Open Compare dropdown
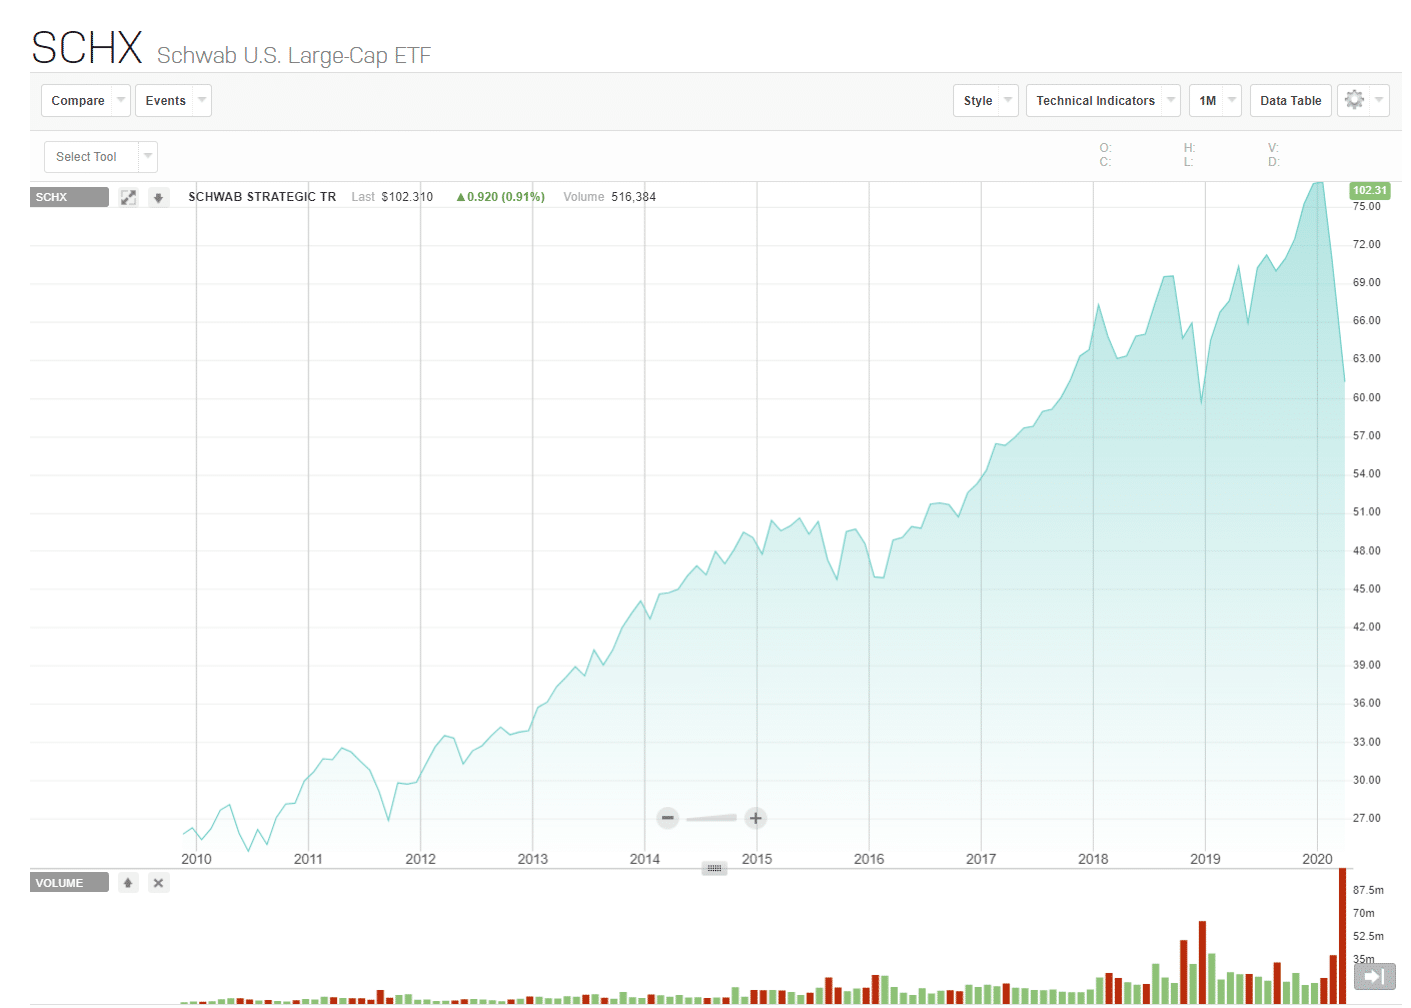 (86, 100)
